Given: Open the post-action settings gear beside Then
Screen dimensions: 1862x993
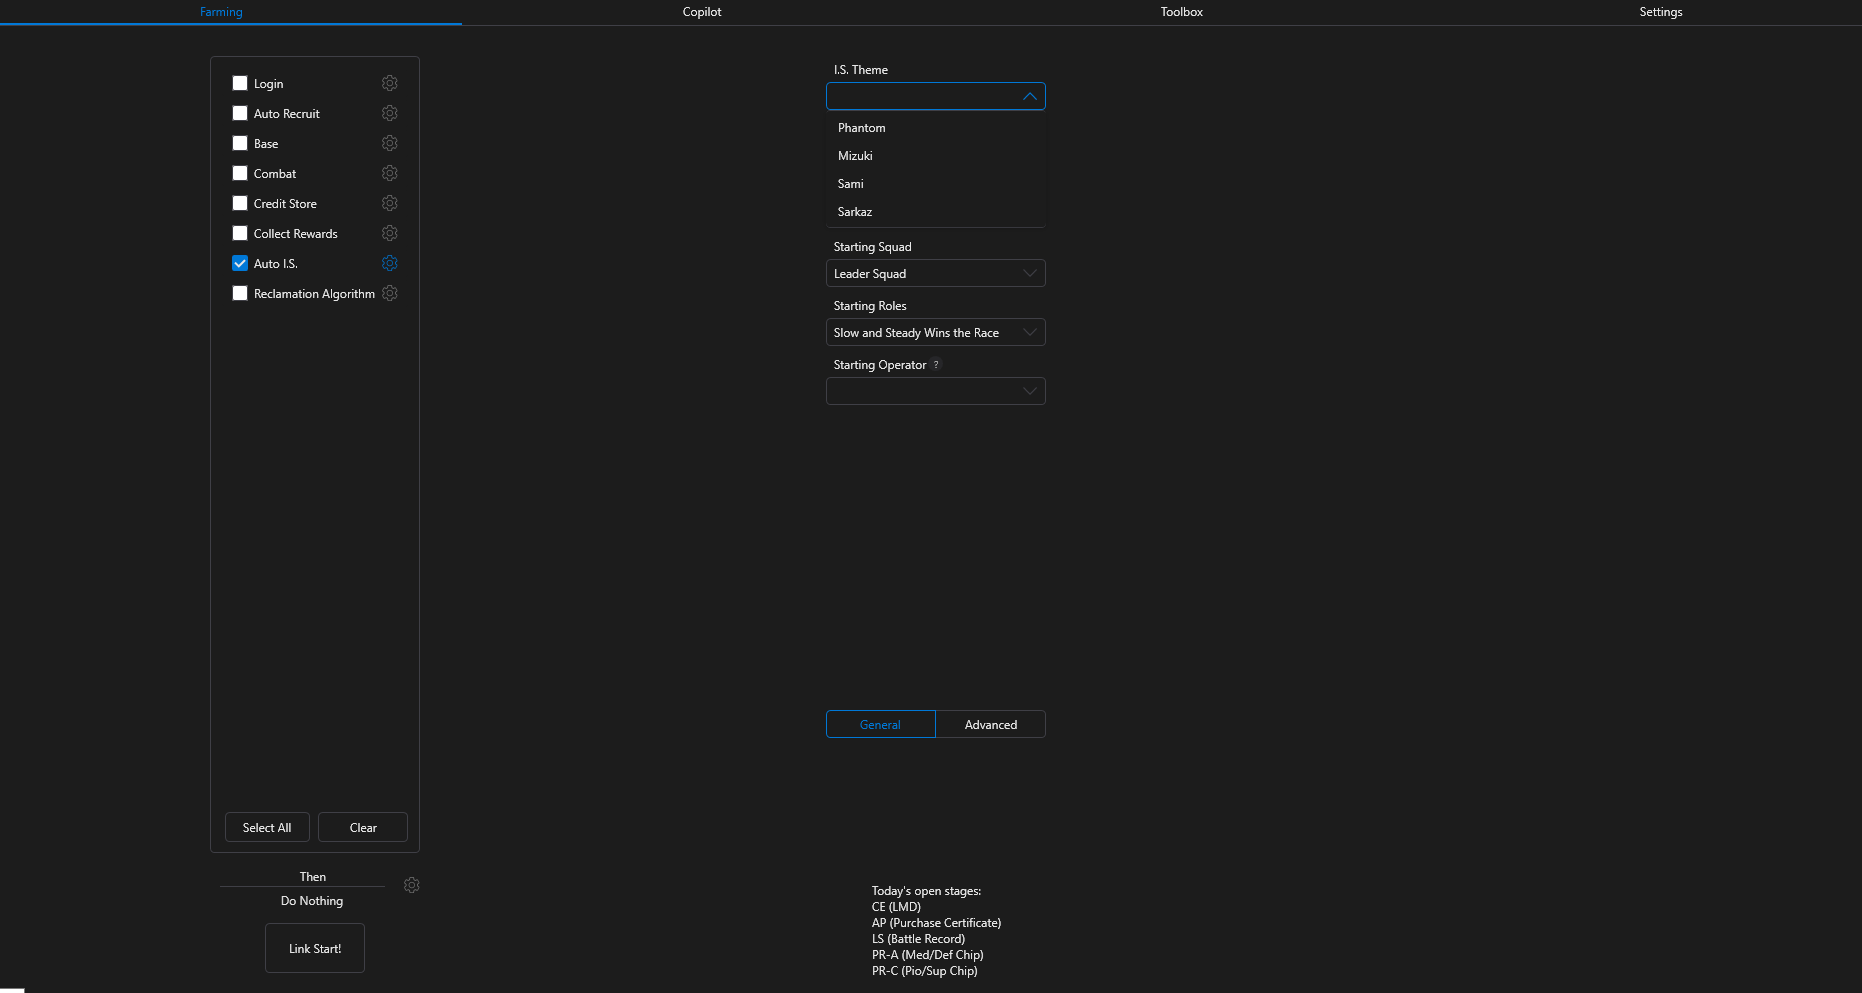Looking at the screenshot, I should [x=412, y=885].
